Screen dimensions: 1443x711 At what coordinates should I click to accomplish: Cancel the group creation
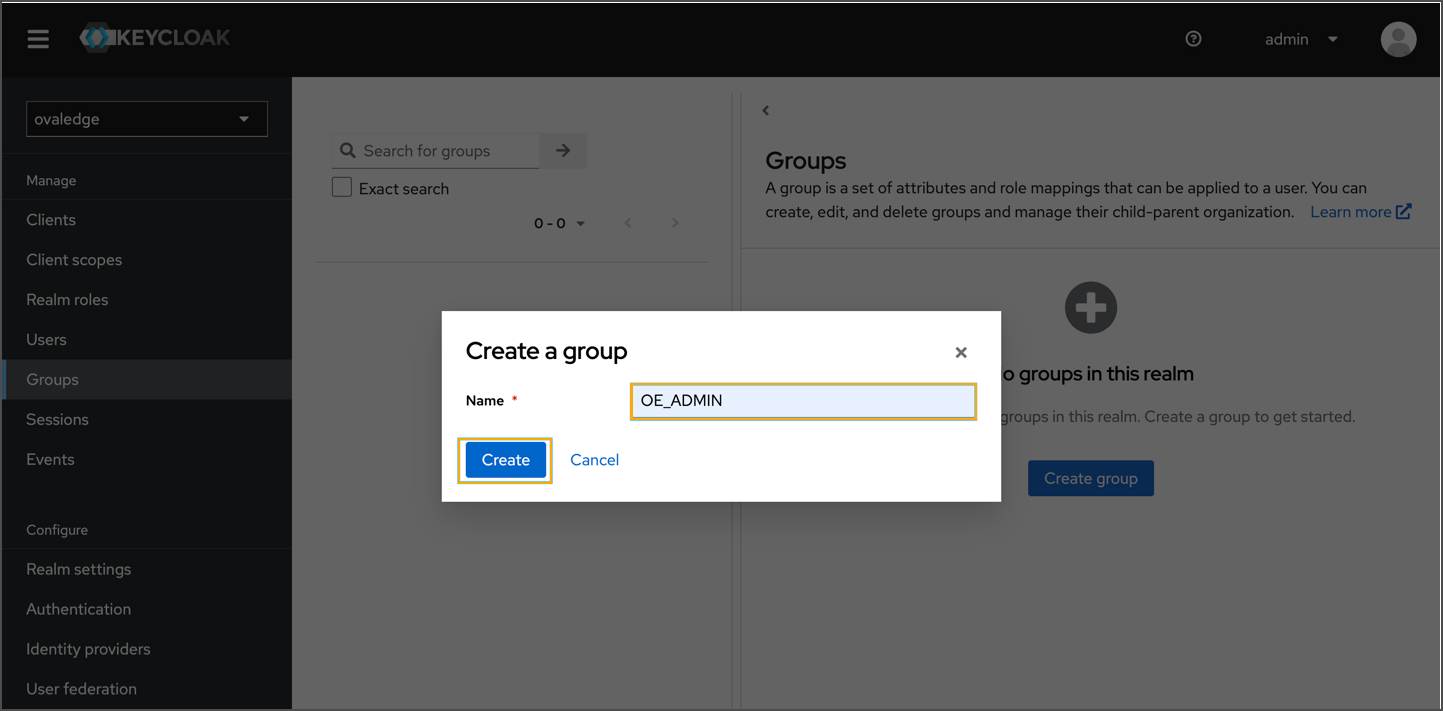(x=594, y=460)
